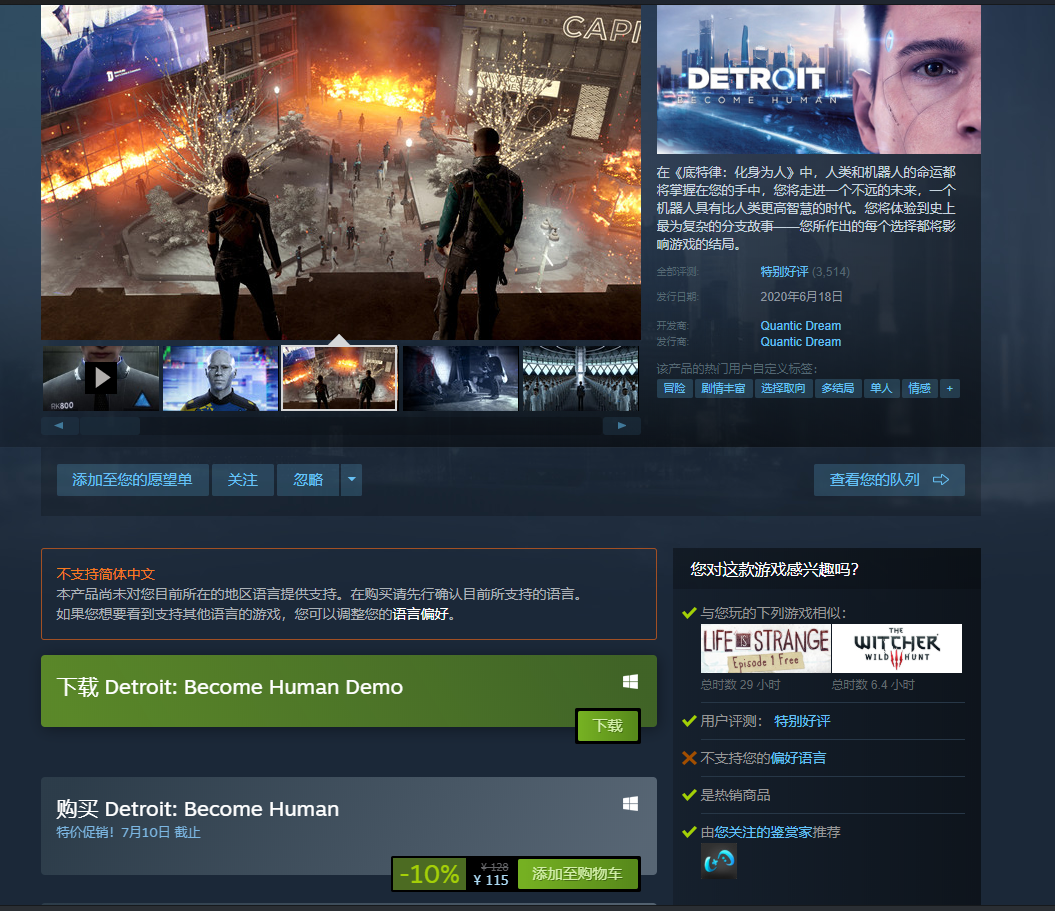Open the 您关注的鉴赏家 link
This screenshot has height=911, width=1055.
click(763, 832)
